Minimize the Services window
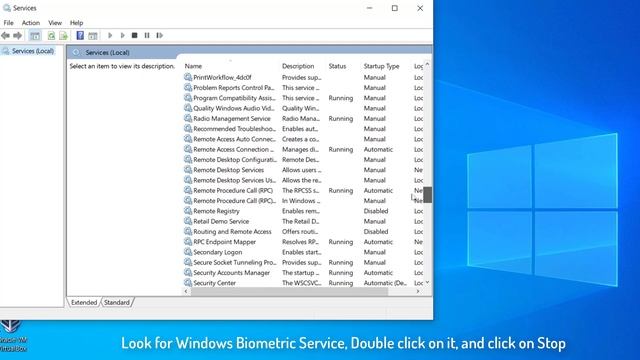The width and height of the screenshot is (640, 360). tap(369, 8)
